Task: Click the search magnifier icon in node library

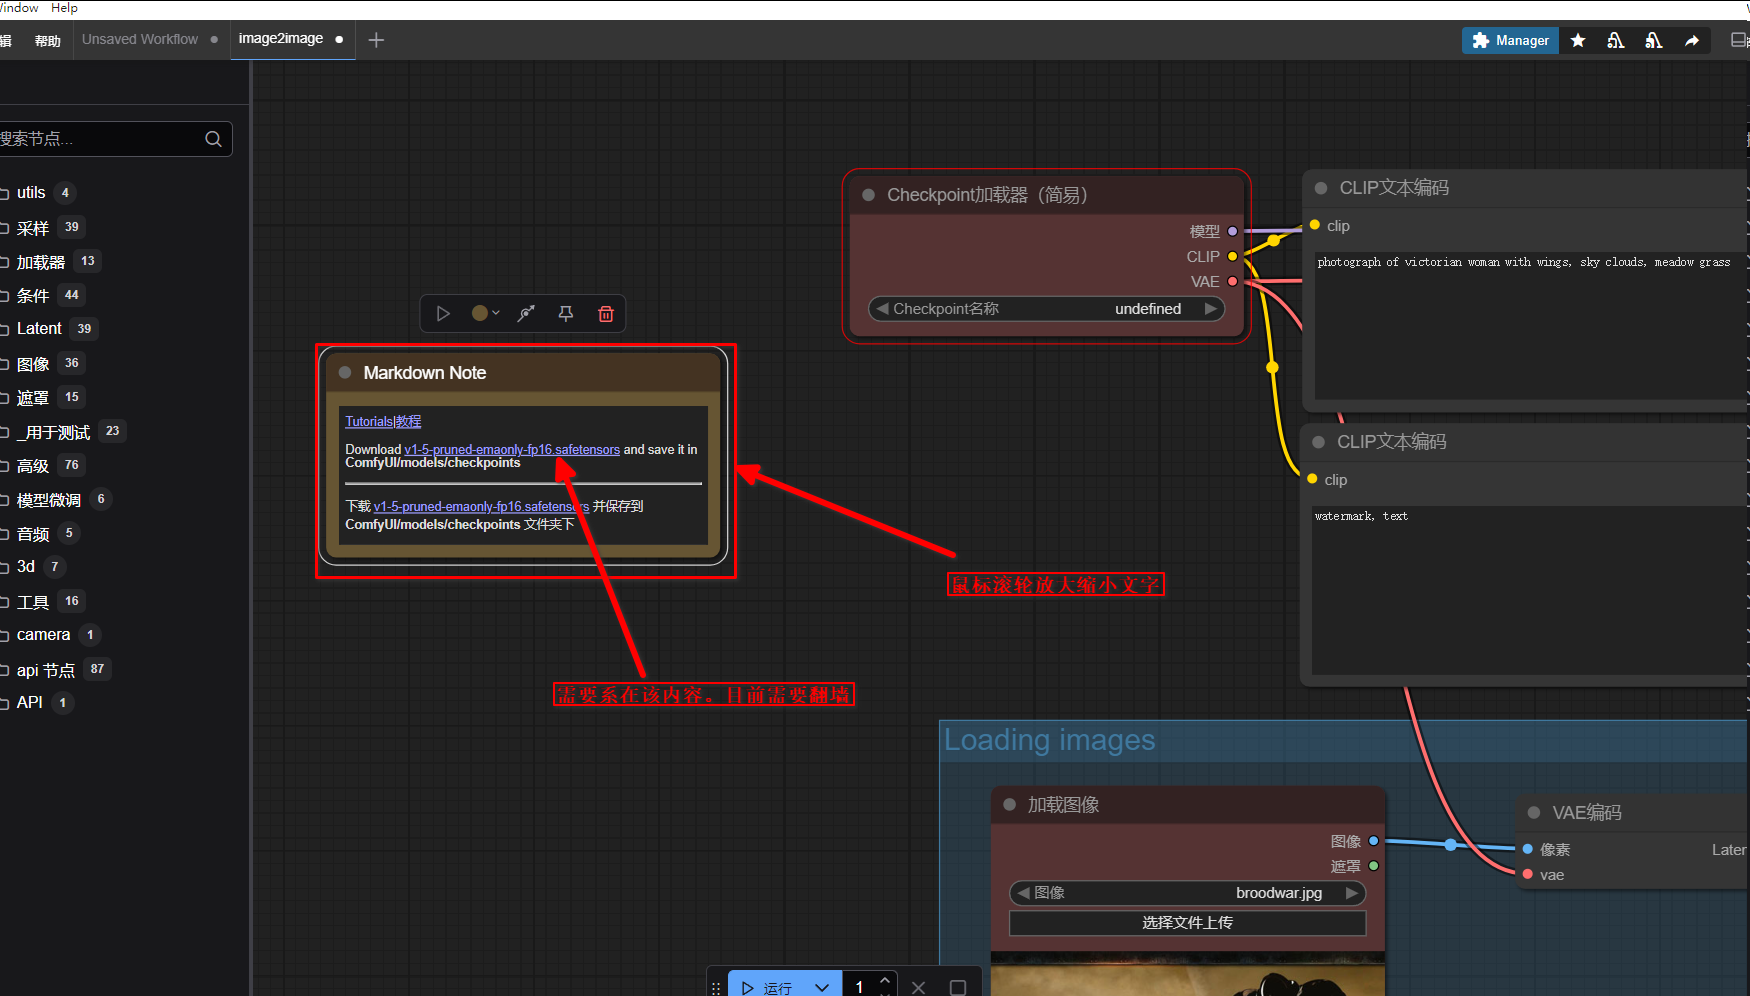Action: pyautogui.click(x=213, y=139)
